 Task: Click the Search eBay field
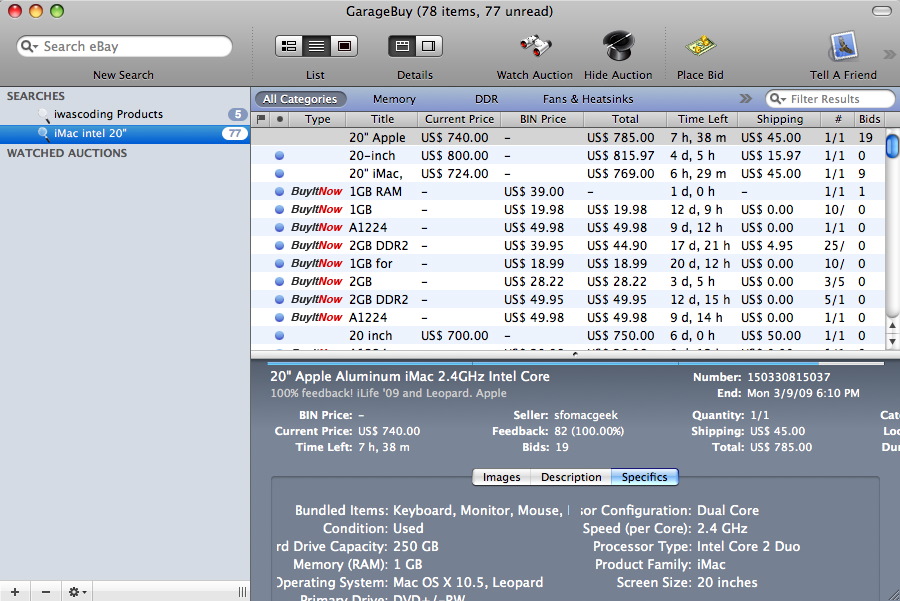pos(125,46)
